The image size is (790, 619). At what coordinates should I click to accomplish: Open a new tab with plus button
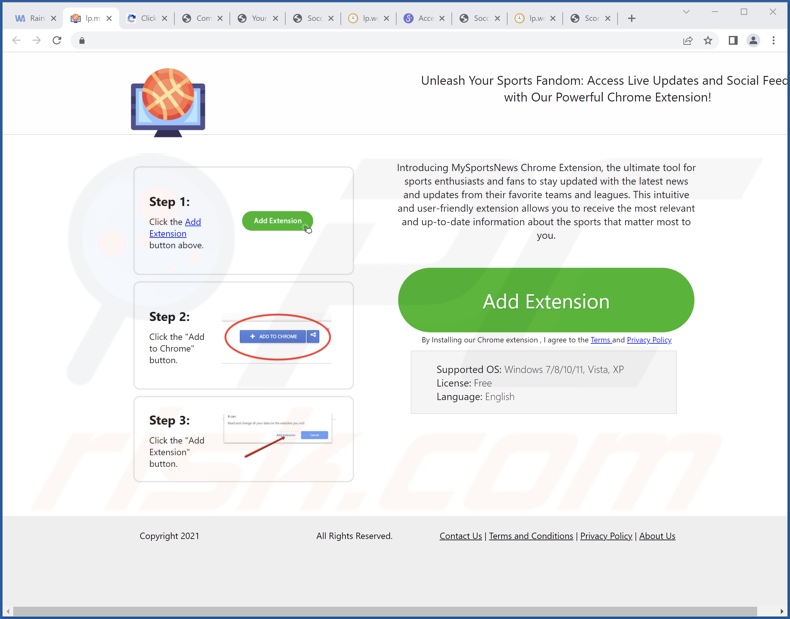click(x=631, y=19)
